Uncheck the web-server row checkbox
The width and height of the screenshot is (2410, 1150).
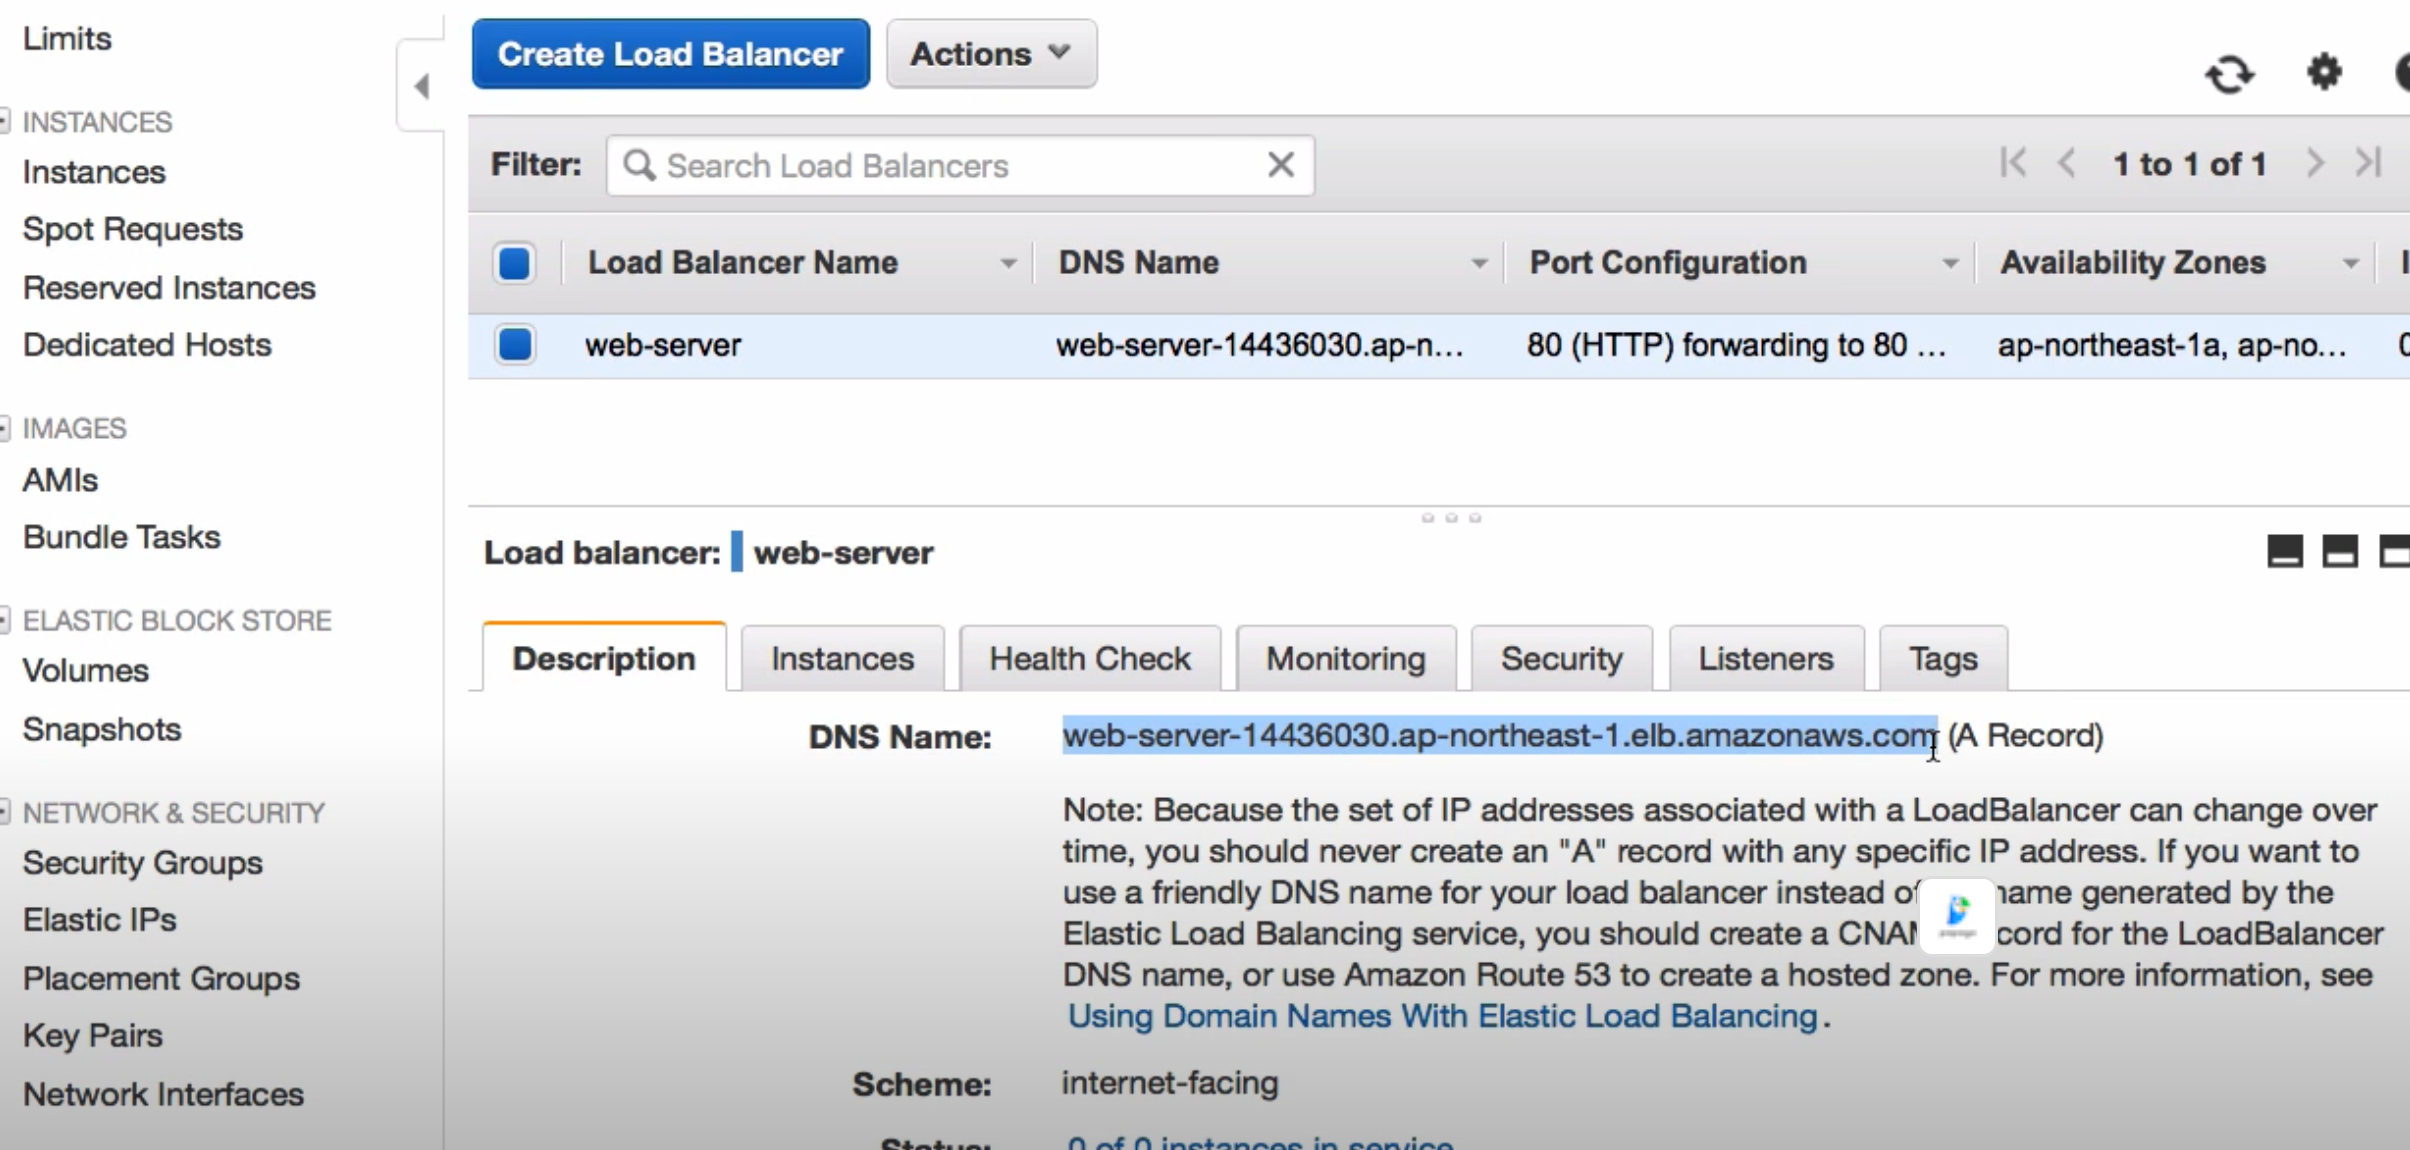pyautogui.click(x=514, y=345)
